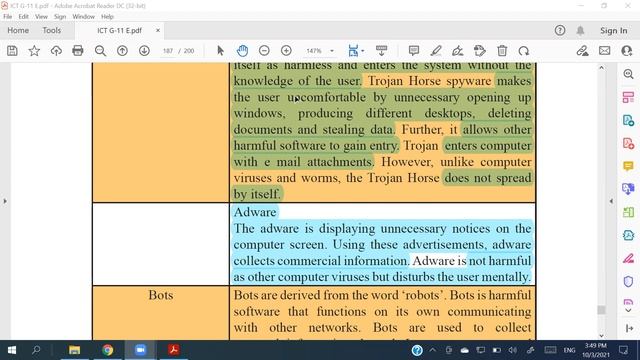Open Google Chrome from taskbar

108,350
